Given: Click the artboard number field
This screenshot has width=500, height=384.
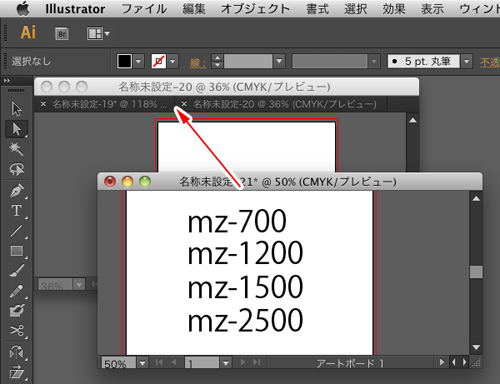Looking at the screenshot, I should point(202,363).
